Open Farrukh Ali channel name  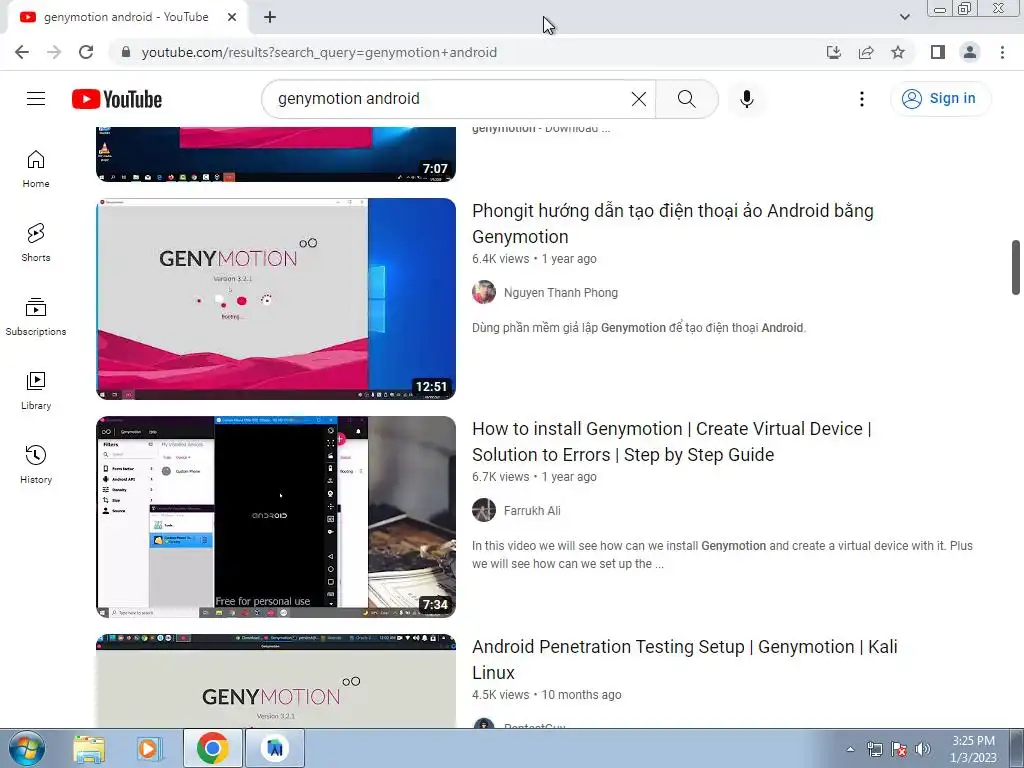pos(532,511)
